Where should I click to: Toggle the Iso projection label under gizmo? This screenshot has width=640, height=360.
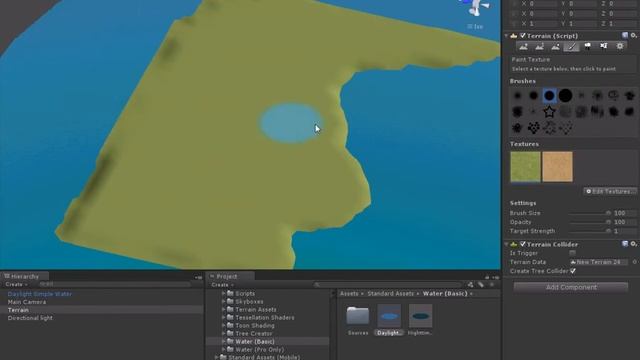pos(475,27)
